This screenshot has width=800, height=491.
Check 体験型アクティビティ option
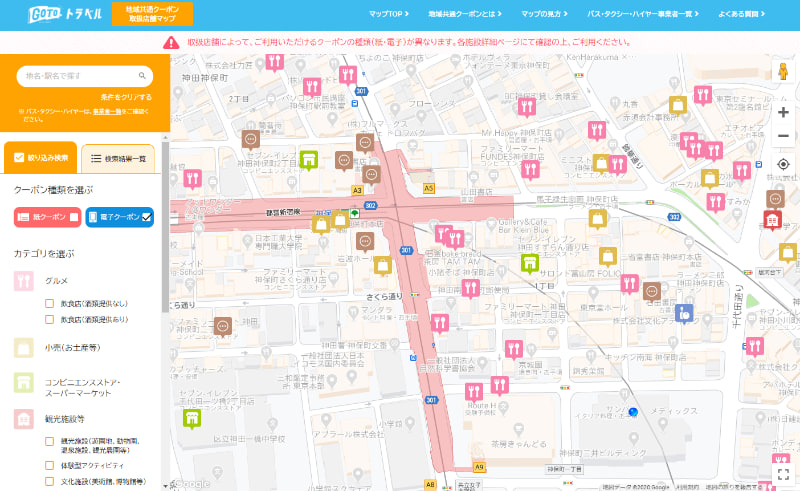tap(49, 465)
